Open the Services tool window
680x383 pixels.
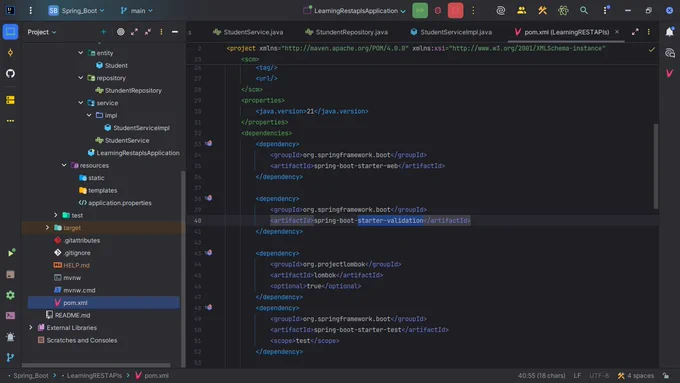[11, 295]
